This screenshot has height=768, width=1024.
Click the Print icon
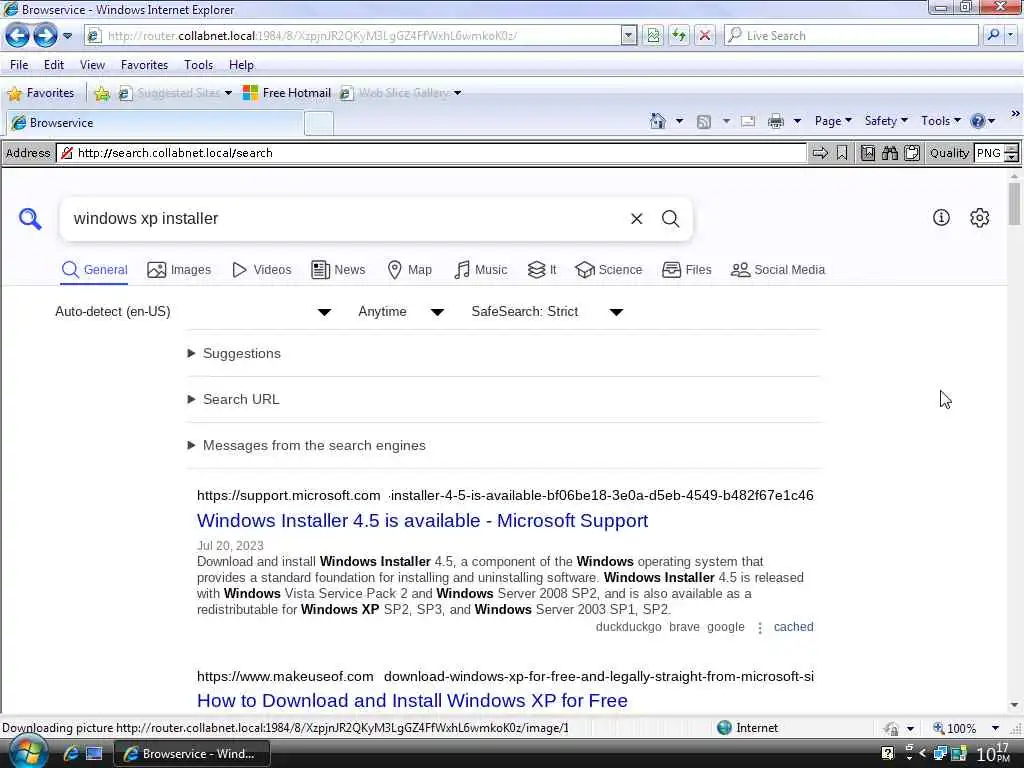[x=775, y=121]
